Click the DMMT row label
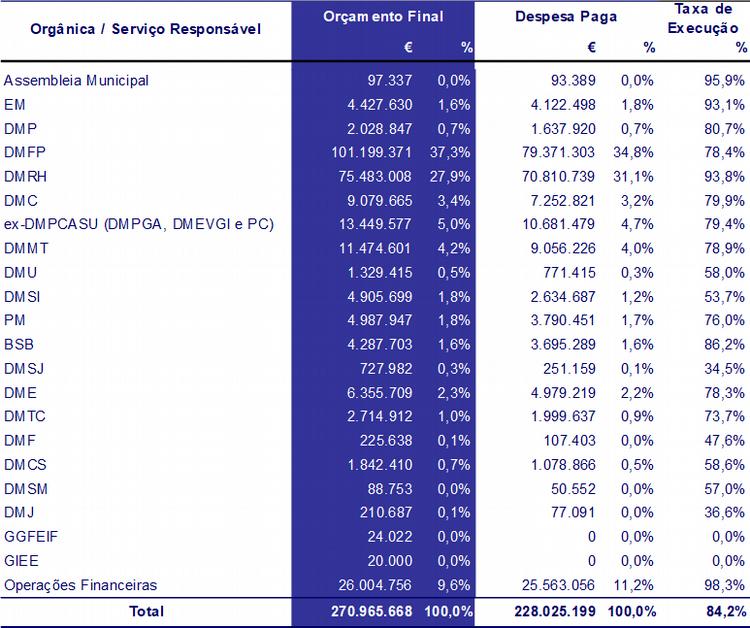 pos(26,248)
